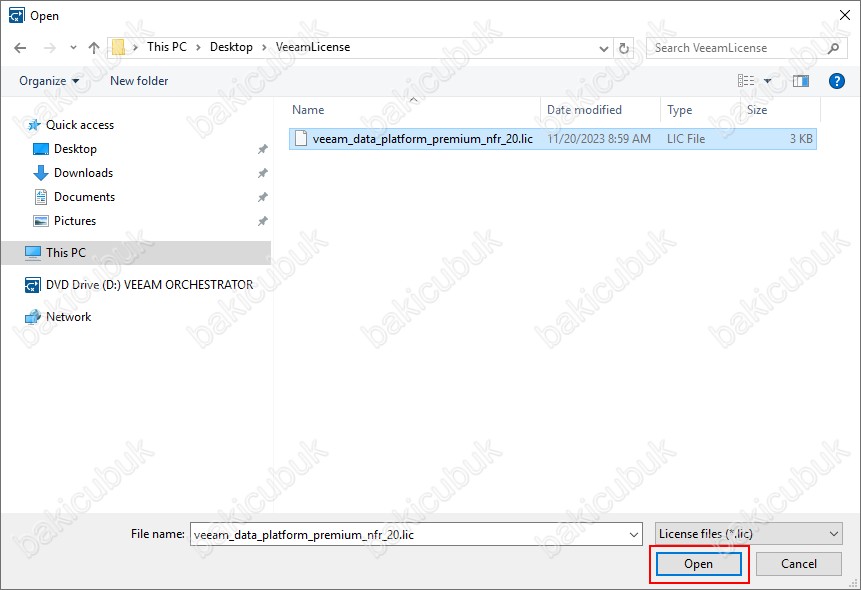The width and height of the screenshot is (861, 590).
Task: Select Quick access in navigation pane
Action: (80, 125)
